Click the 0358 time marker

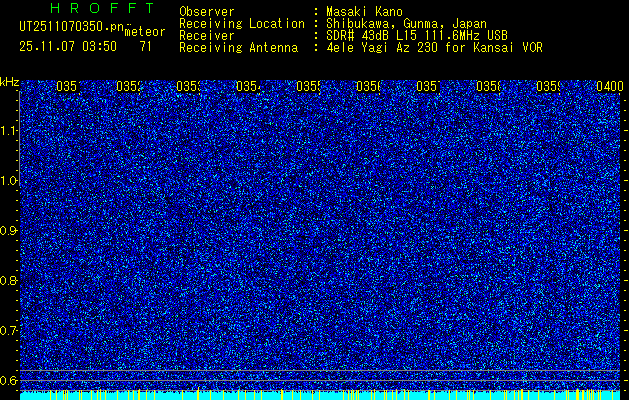tap(489, 86)
